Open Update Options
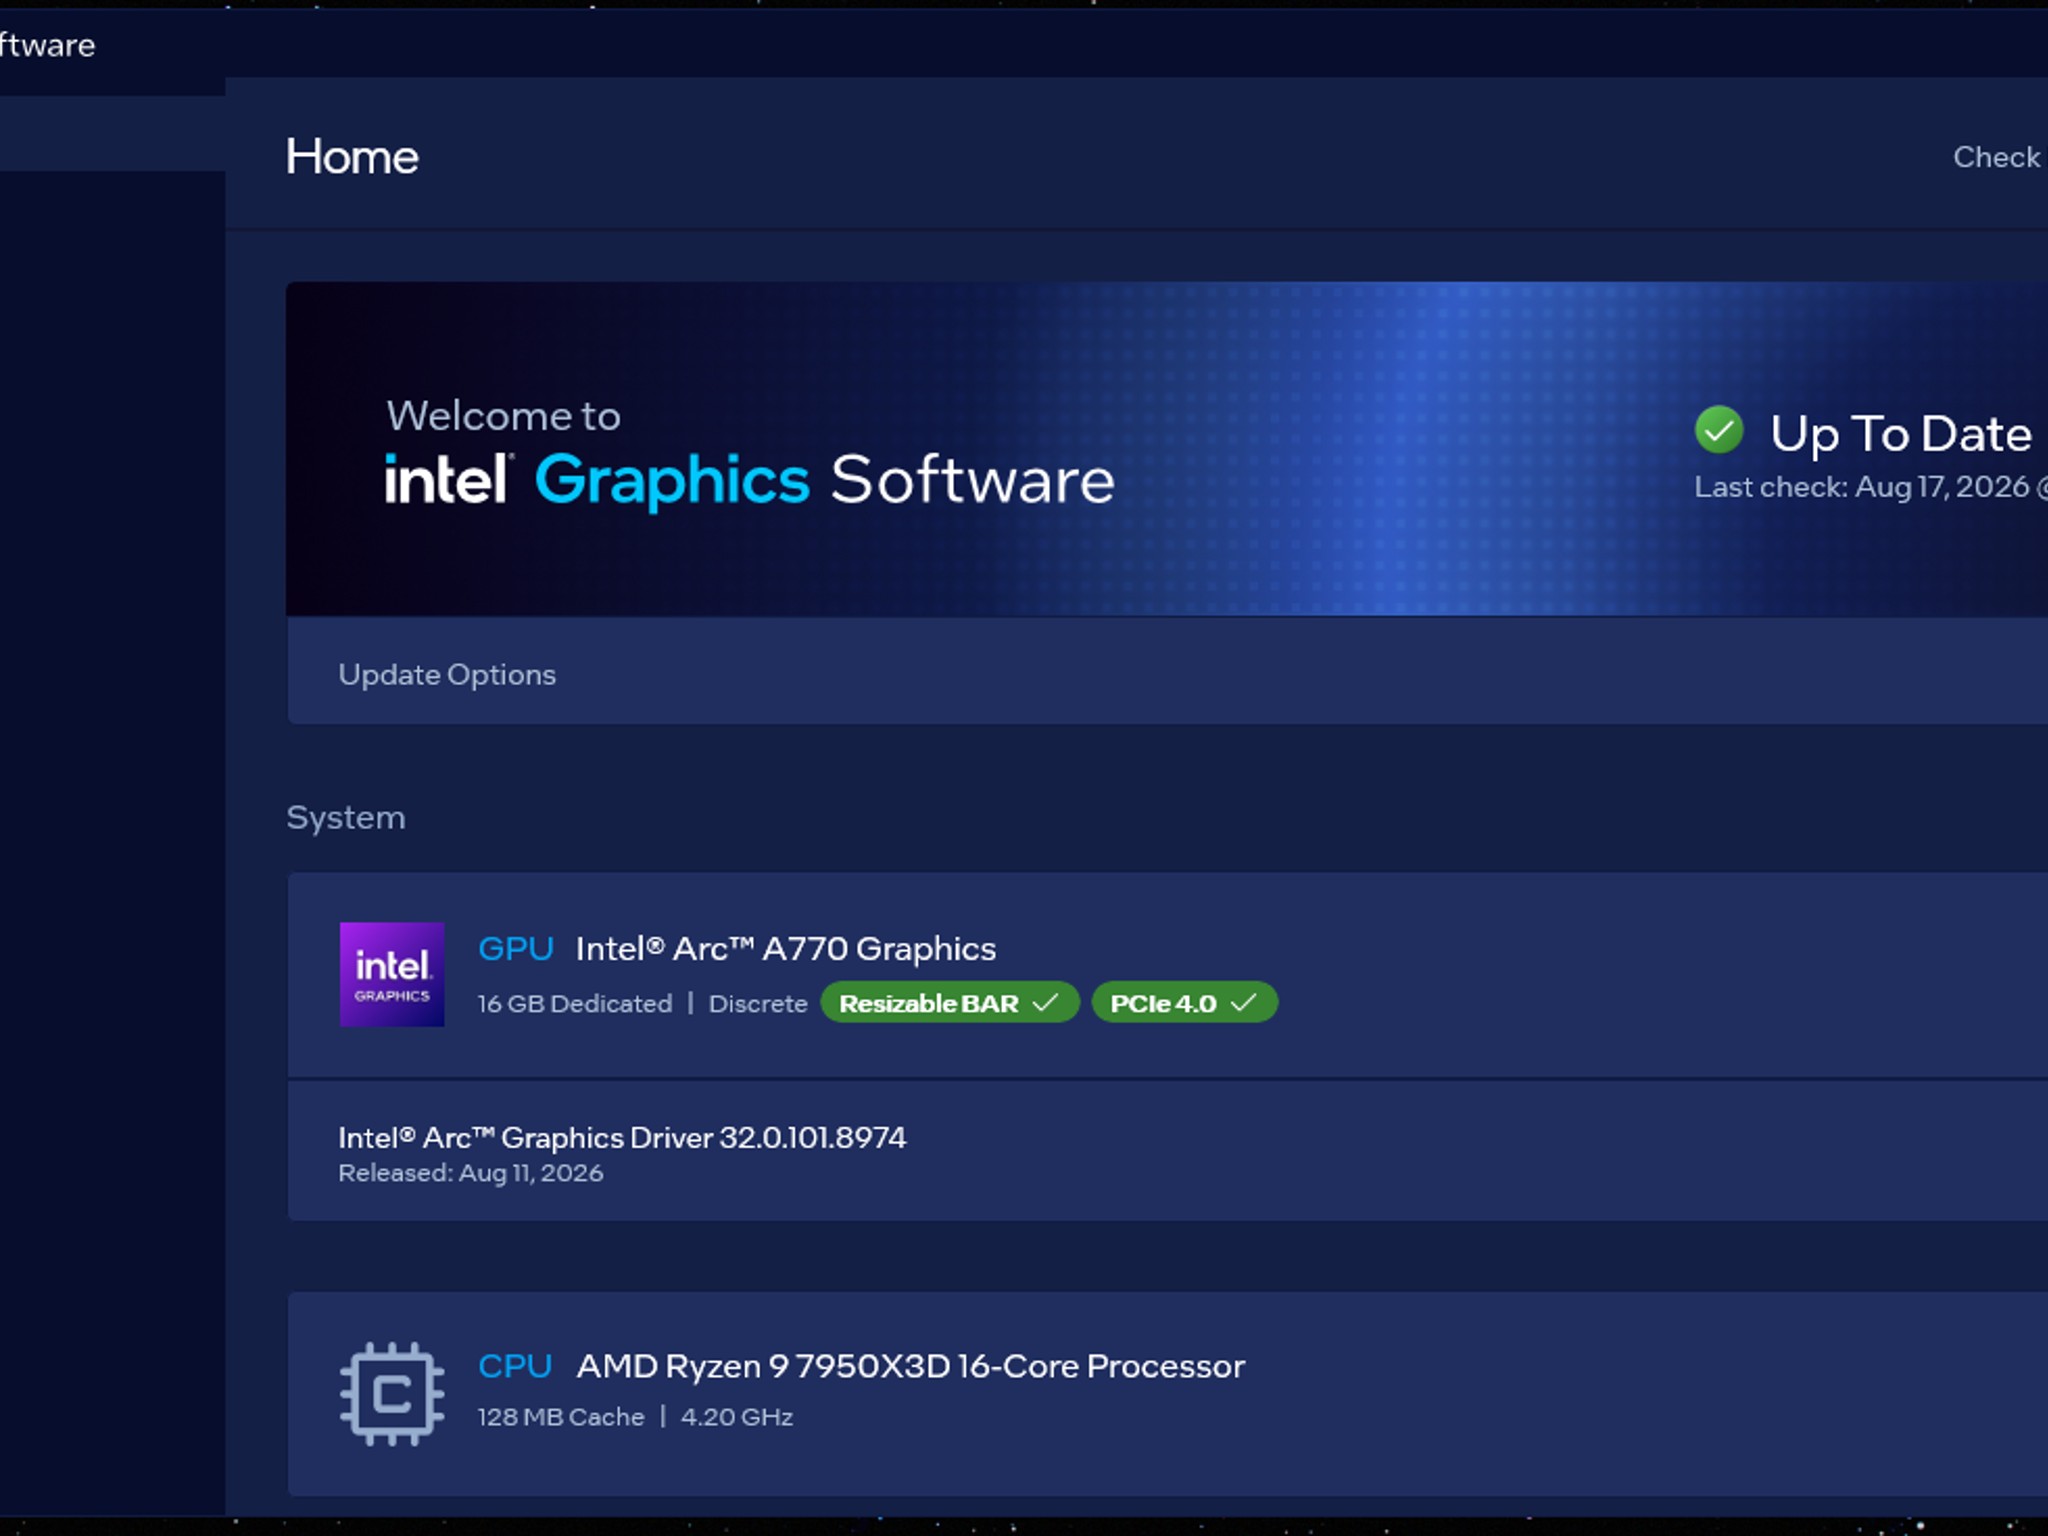 tap(447, 675)
